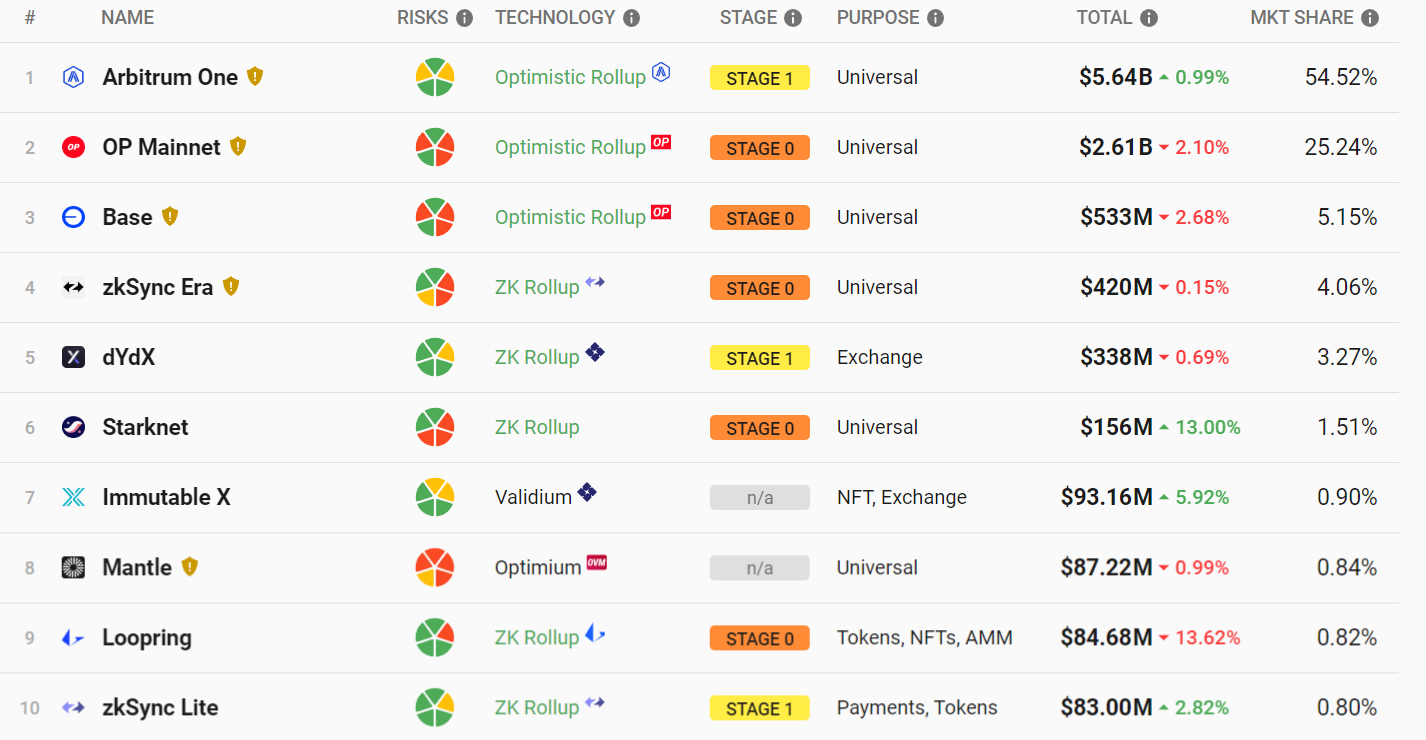Open the Base project link
The height and width of the screenshot is (740, 1426).
(127, 217)
